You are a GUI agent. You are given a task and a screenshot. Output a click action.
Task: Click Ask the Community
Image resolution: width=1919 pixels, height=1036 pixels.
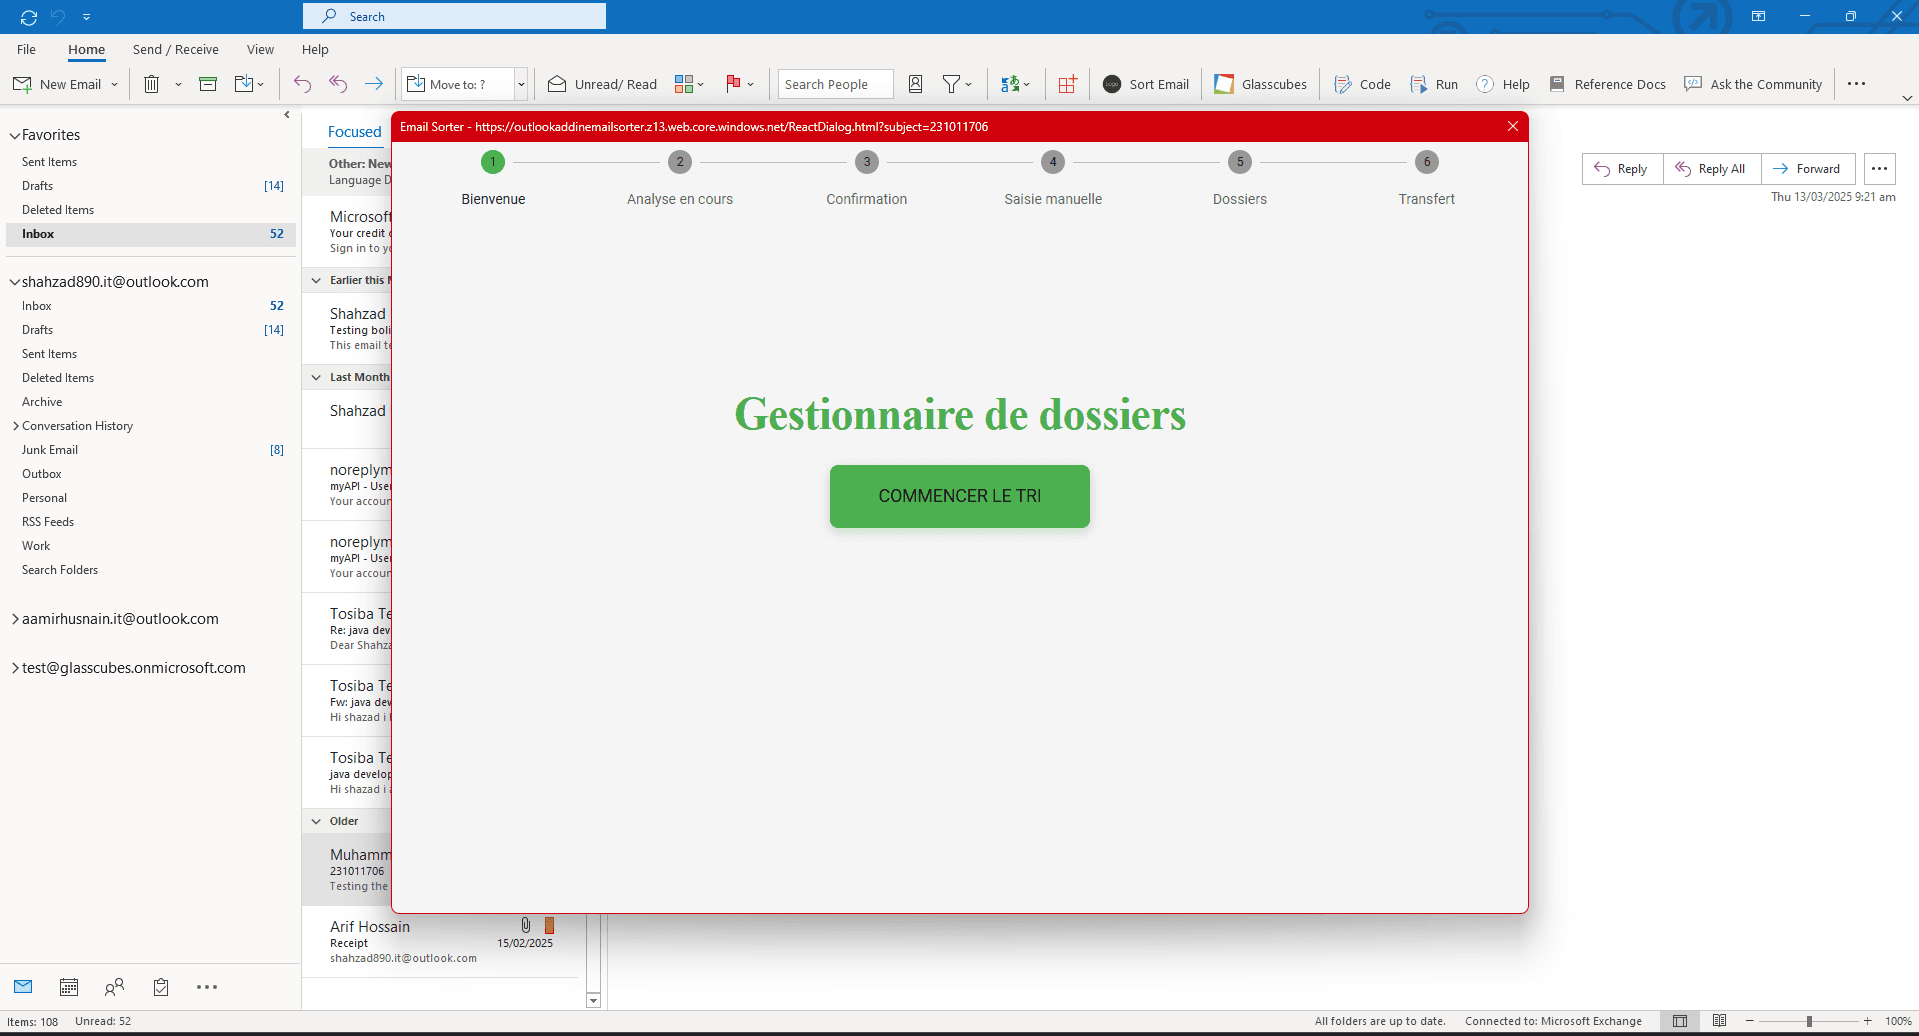click(x=1753, y=84)
